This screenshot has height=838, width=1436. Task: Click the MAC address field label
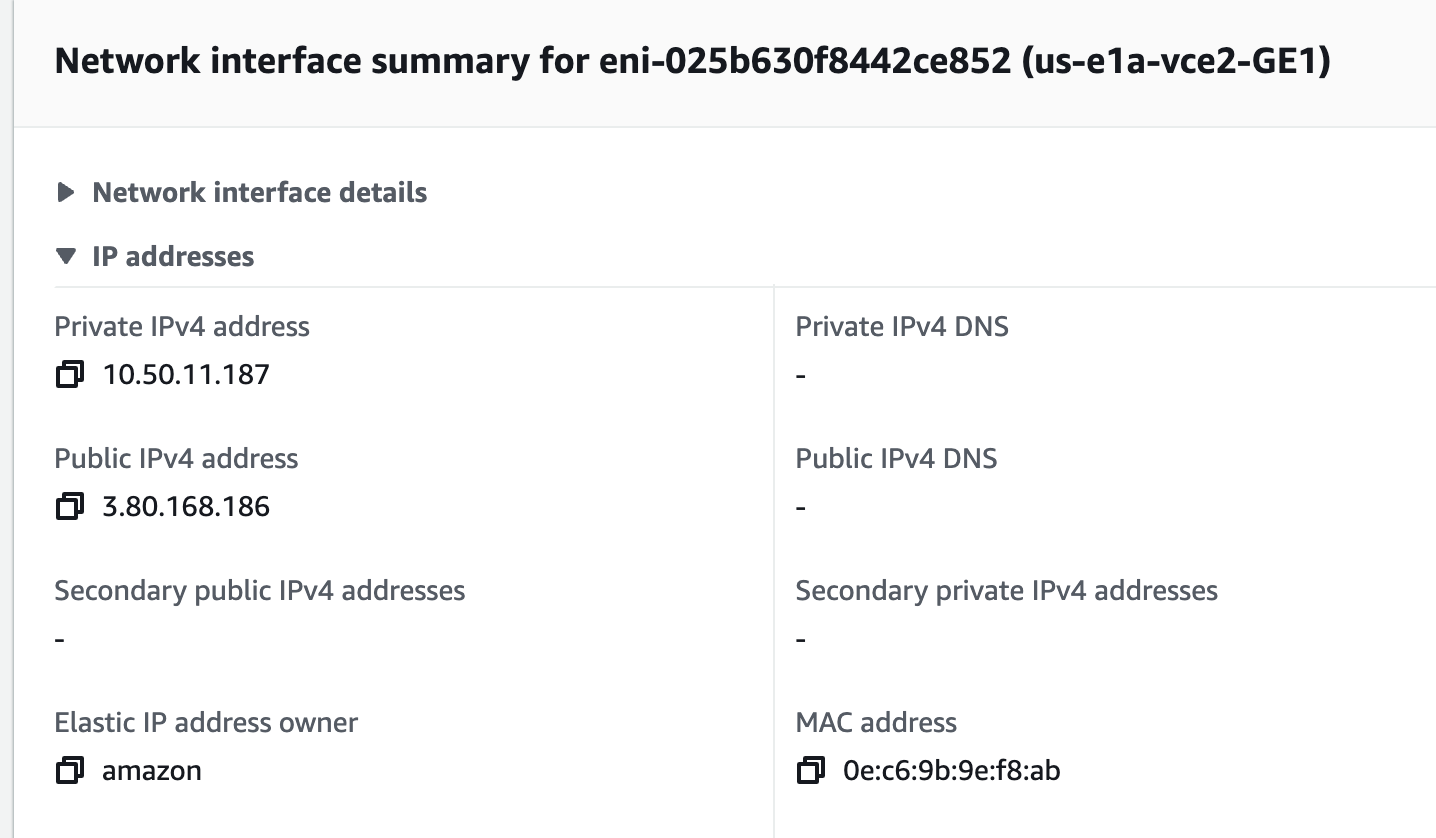[x=876, y=722]
